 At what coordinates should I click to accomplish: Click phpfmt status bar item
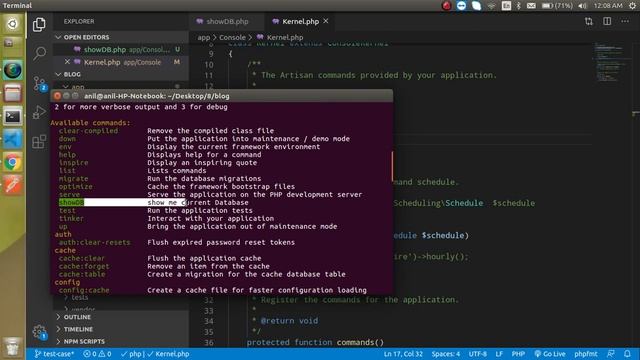[x=586, y=354]
